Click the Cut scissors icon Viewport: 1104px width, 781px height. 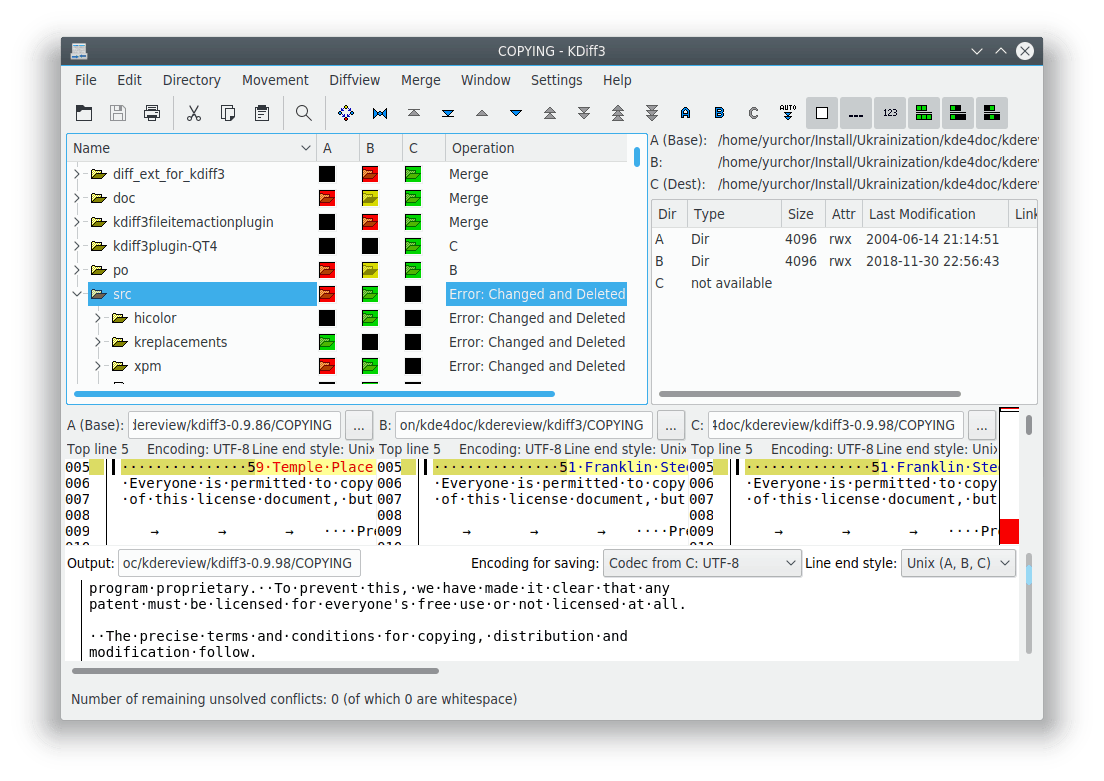194,113
